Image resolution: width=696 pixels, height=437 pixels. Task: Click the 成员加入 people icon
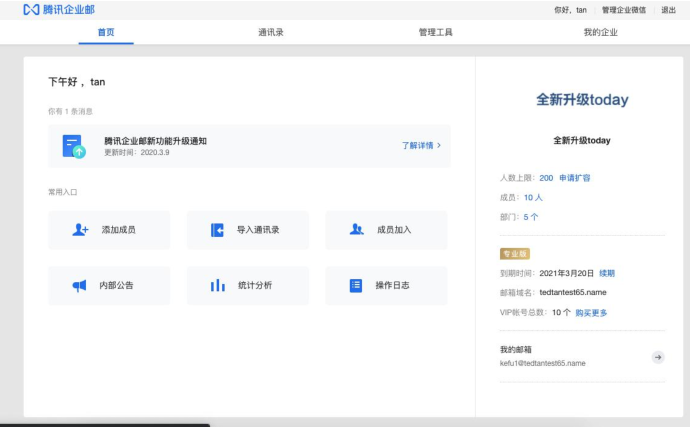click(x=356, y=230)
